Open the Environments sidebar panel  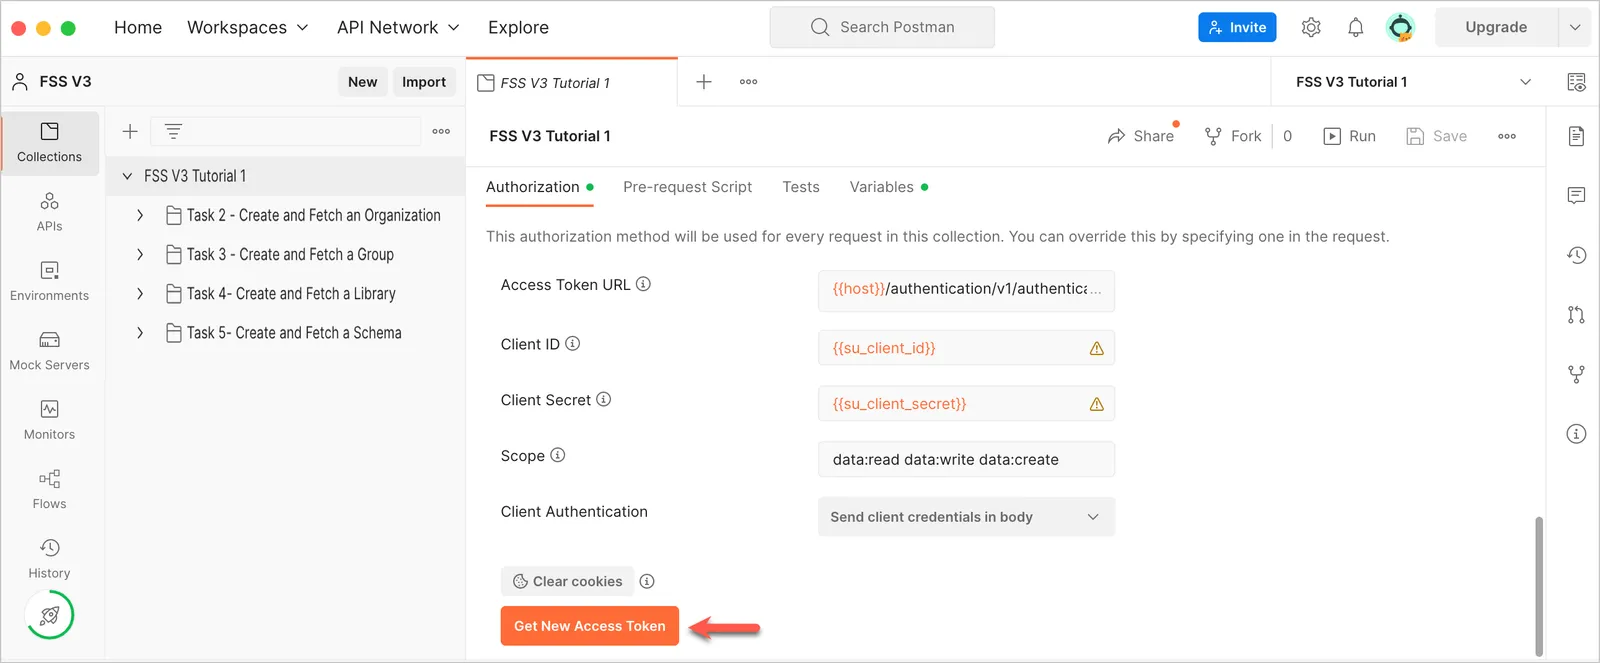click(x=49, y=281)
